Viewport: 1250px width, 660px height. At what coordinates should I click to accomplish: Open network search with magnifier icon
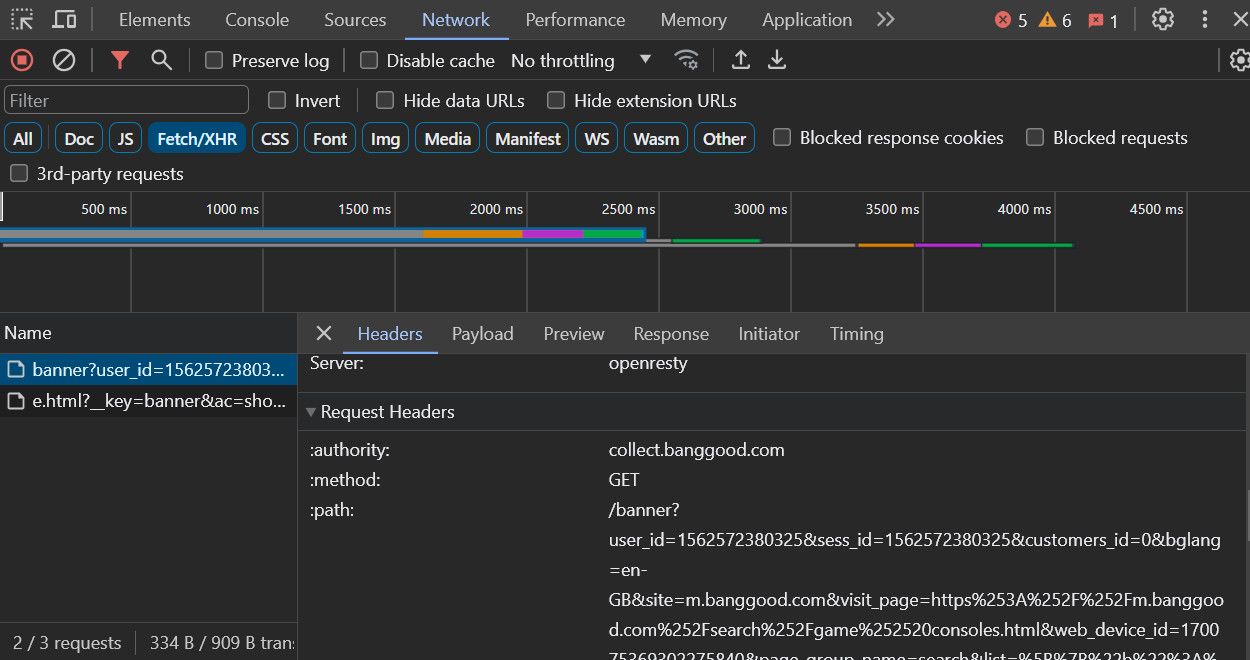[x=162, y=60]
